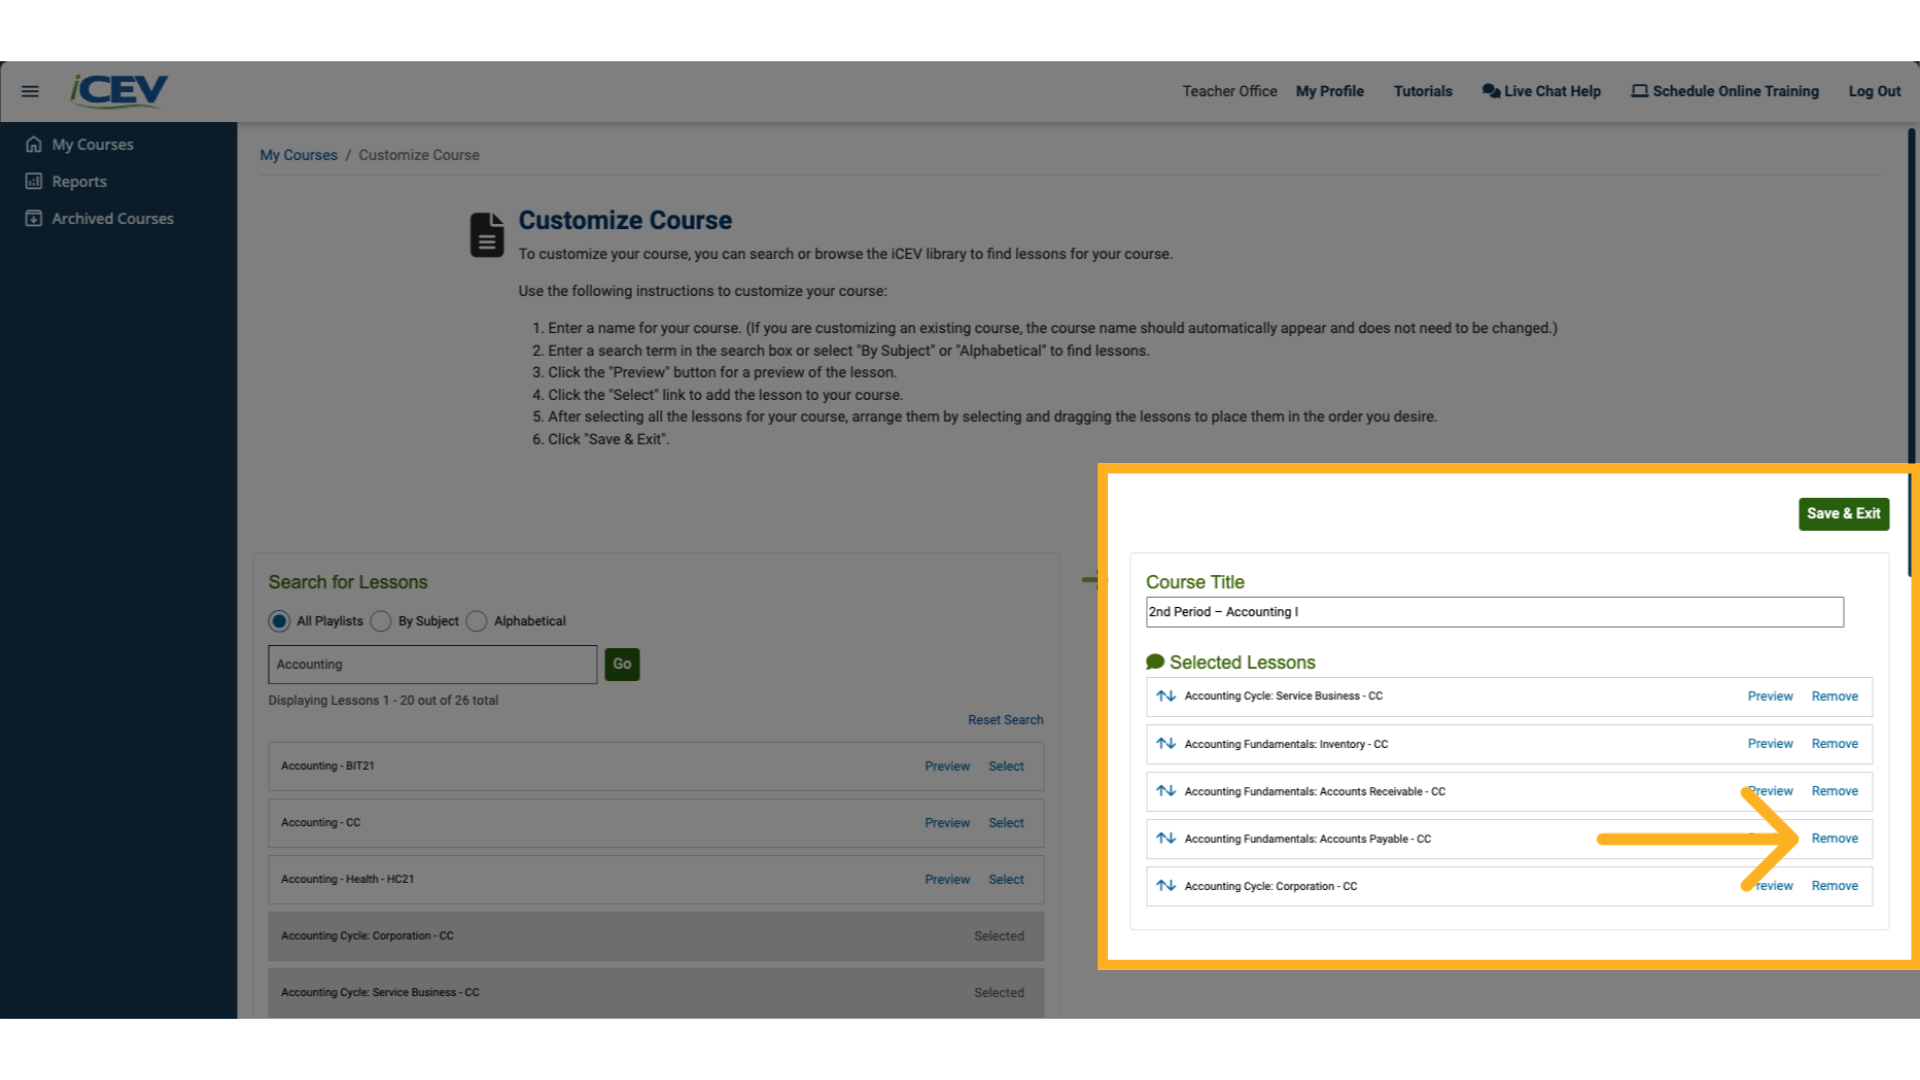Click the Selected Lessons speech bubble icon
1920x1080 pixels.
coord(1155,662)
